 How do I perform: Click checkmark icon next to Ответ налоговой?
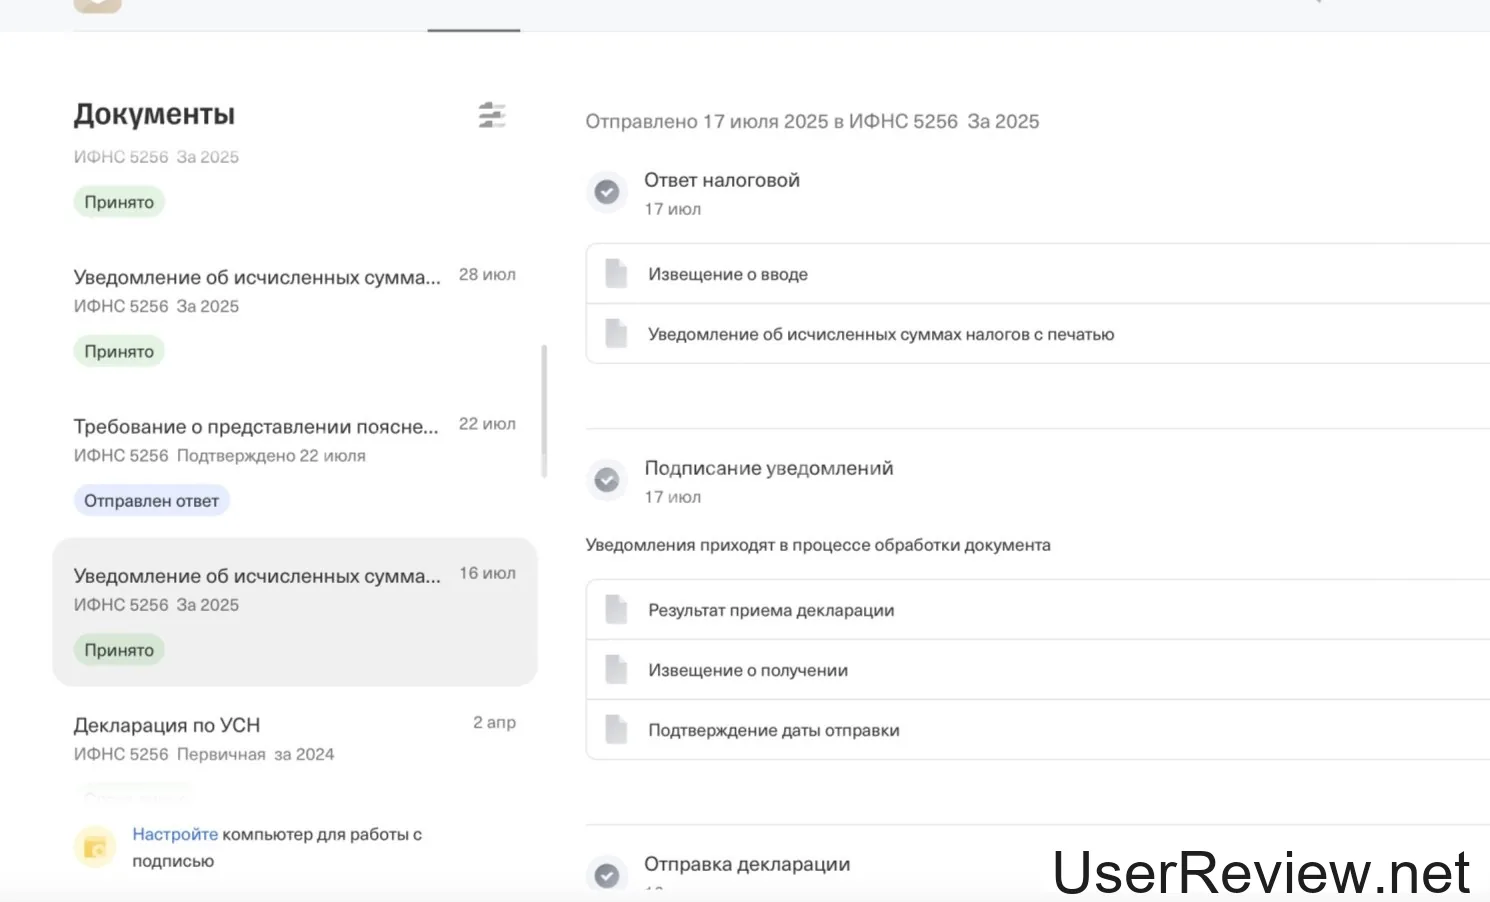coord(607,192)
